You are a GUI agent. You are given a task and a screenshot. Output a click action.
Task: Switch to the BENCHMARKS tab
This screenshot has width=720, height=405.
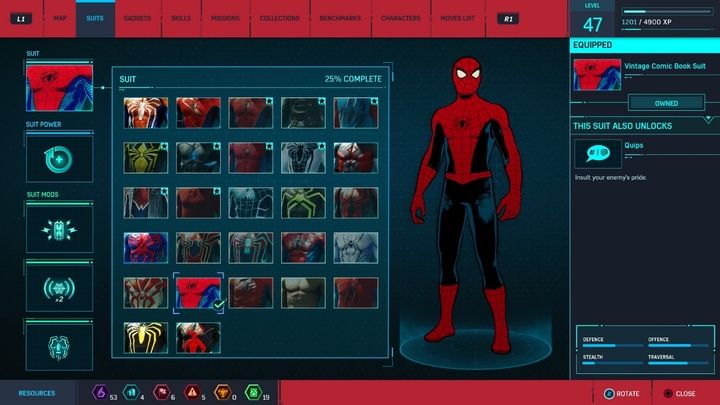340,18
